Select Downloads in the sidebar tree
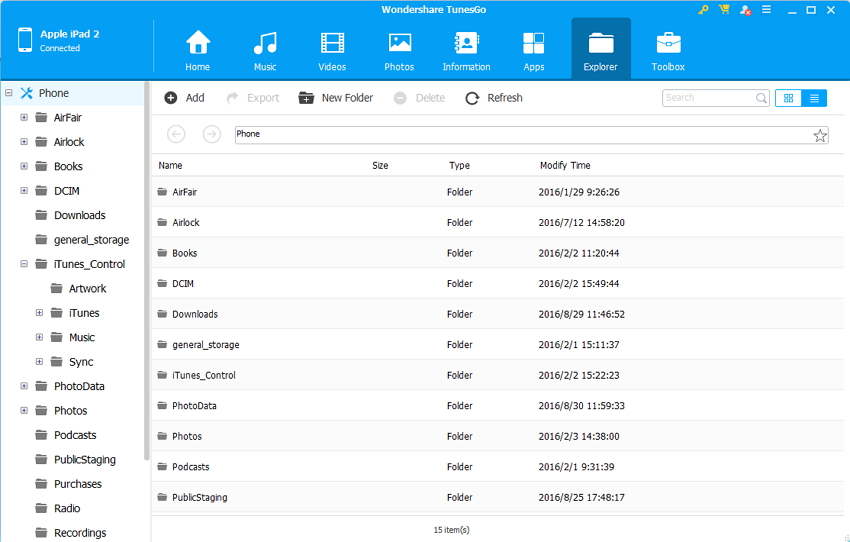 79,215
